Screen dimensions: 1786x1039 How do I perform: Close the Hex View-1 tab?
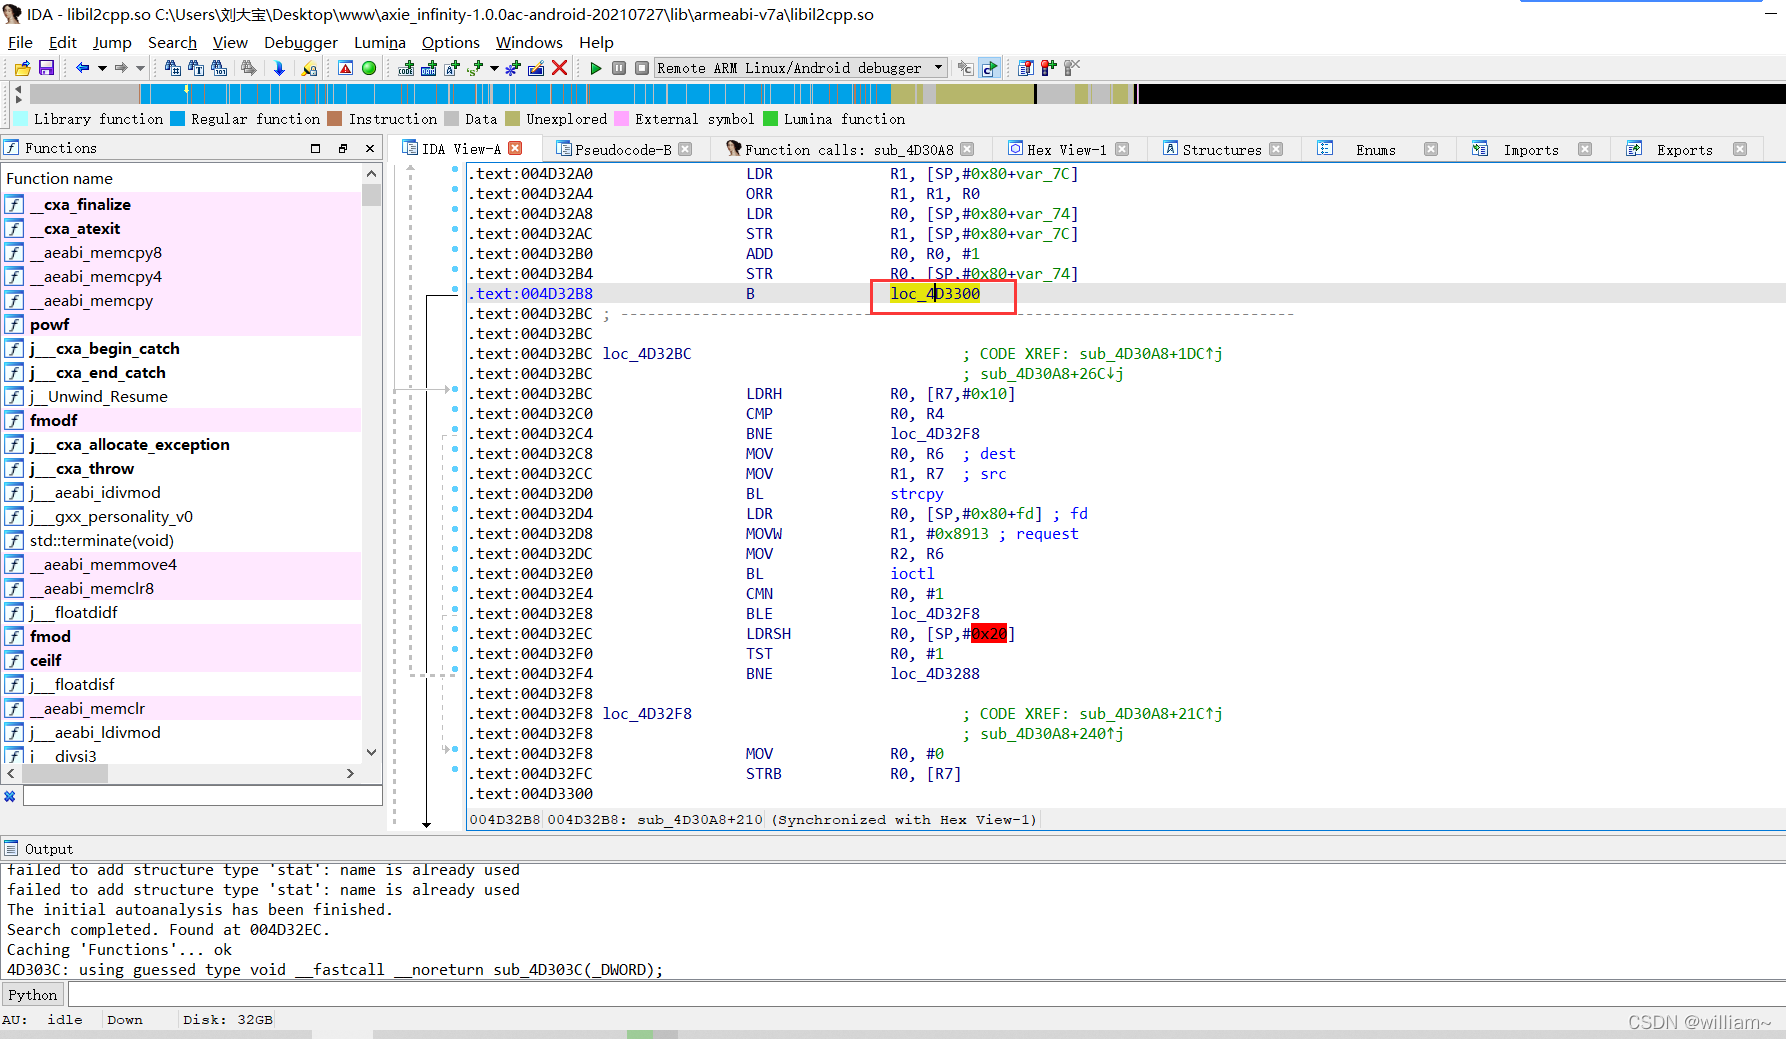click(x=1122, y=149)
